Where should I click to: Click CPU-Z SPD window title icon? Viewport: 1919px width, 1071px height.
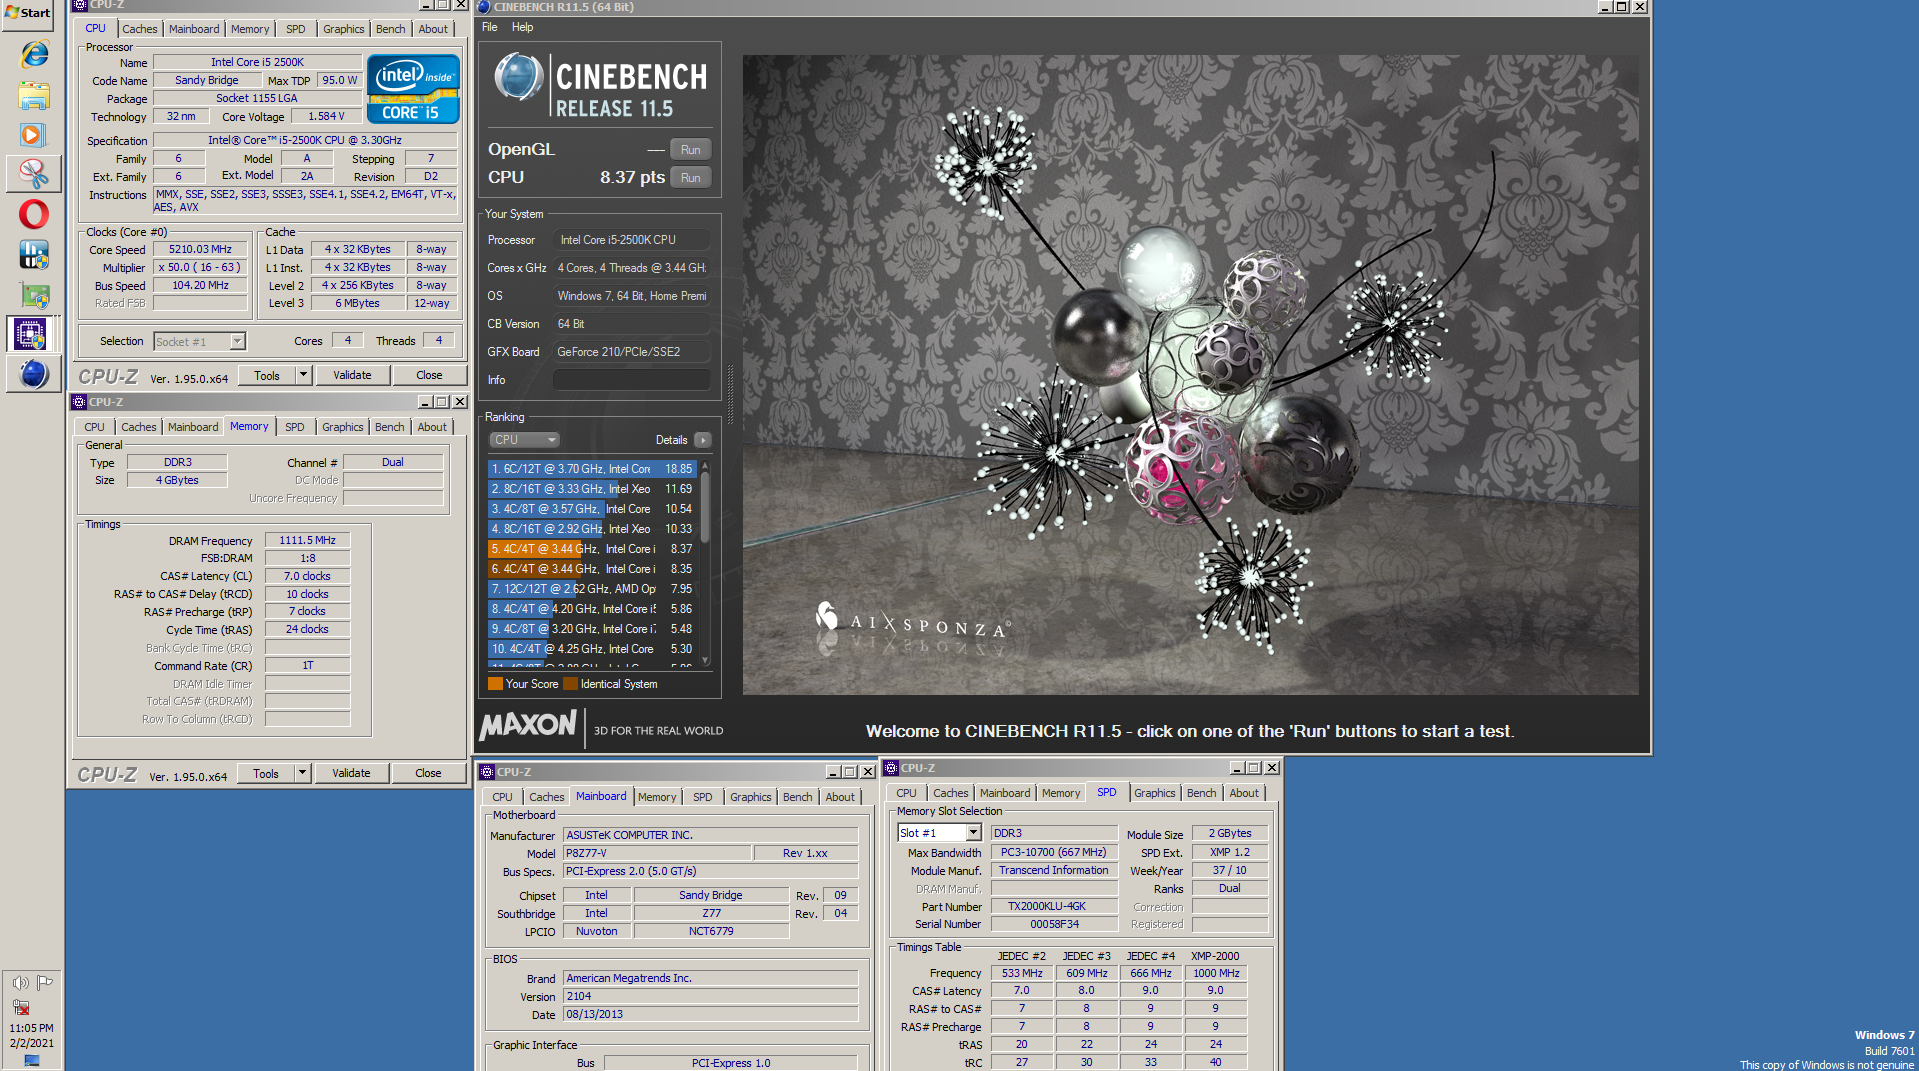coord(891,768)
